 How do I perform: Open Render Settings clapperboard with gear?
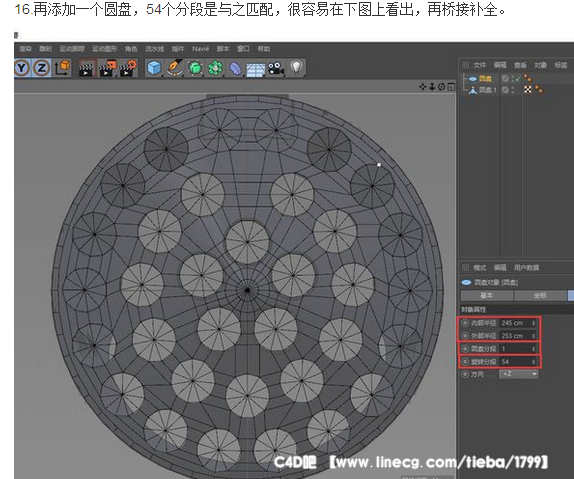(128, 68)
